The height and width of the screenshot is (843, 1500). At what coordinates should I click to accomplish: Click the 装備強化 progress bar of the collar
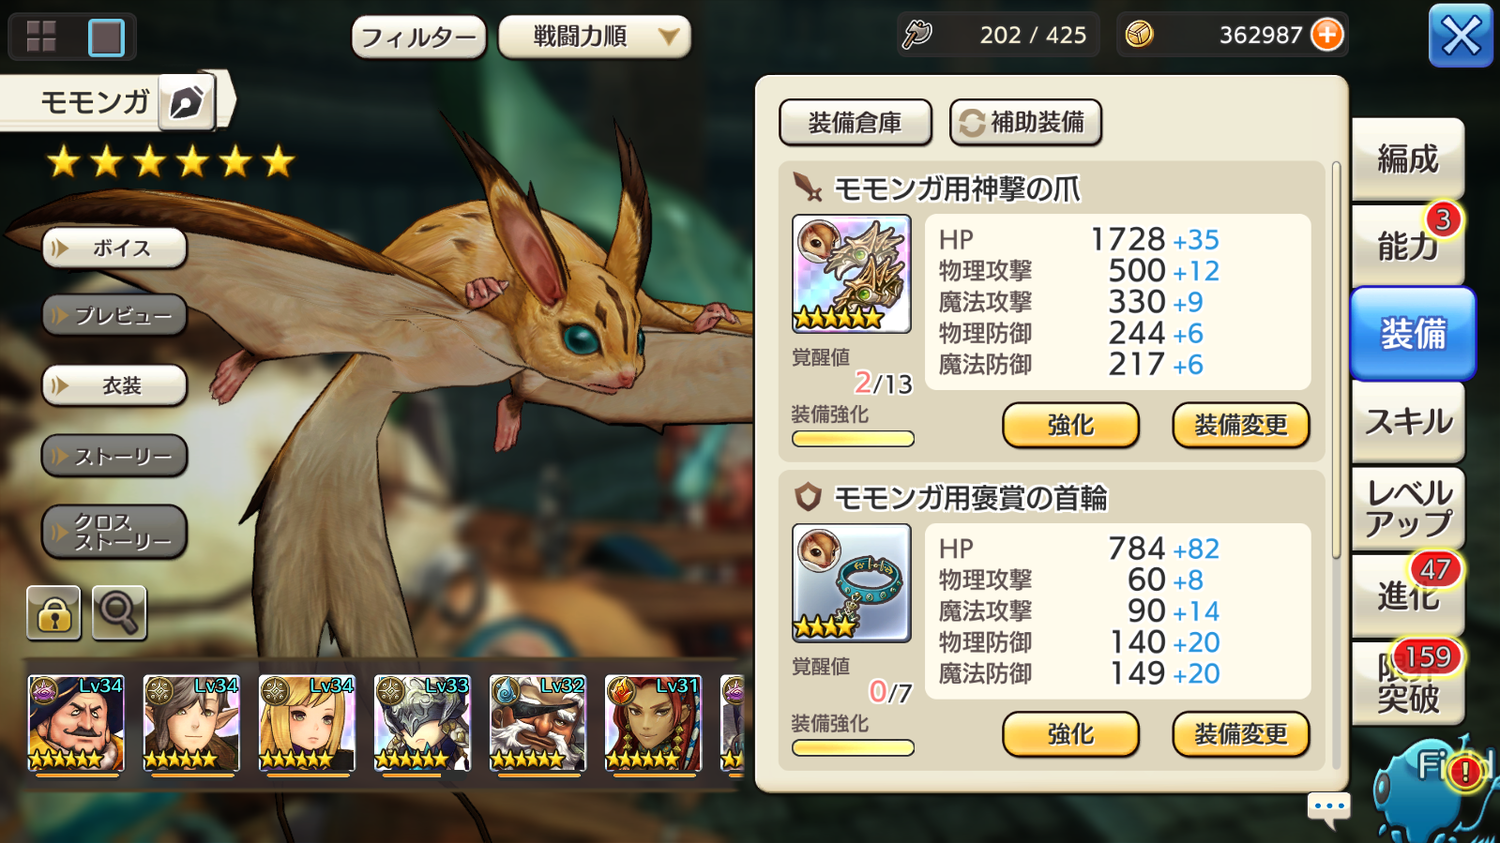click(853, 747)
